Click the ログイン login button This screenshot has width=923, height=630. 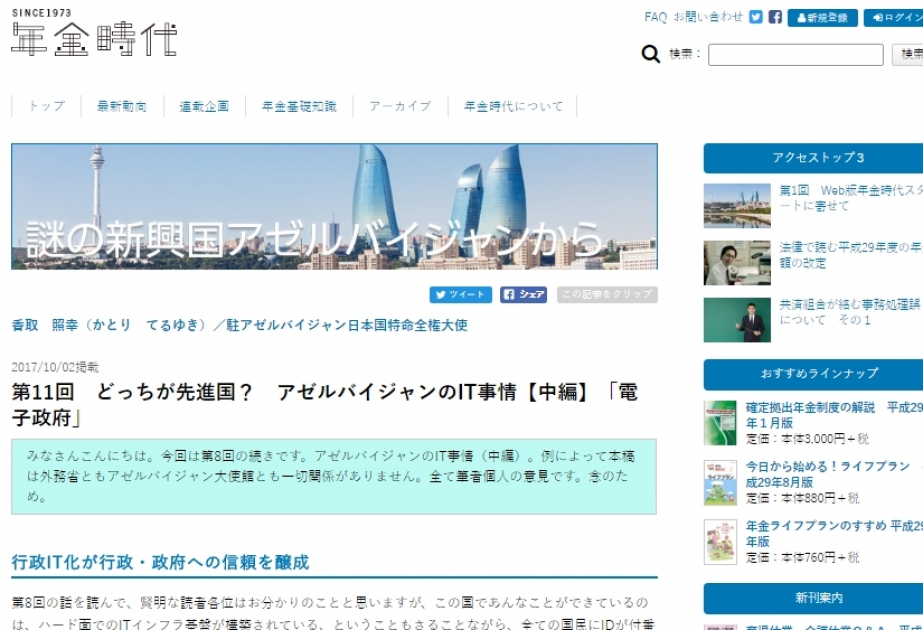(x=895, y=18)
